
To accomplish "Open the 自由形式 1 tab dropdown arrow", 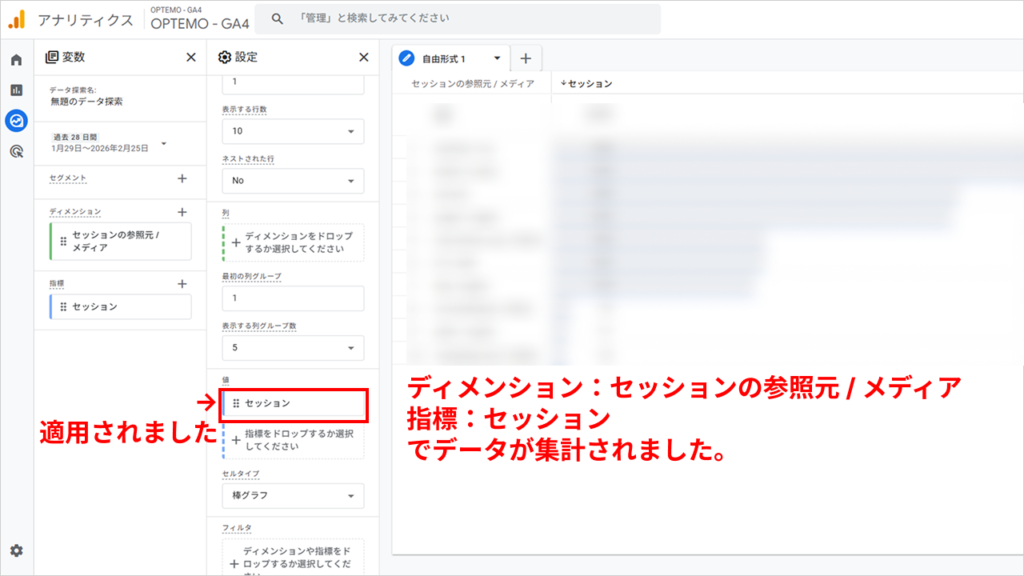I will click(x=496, y=59).
